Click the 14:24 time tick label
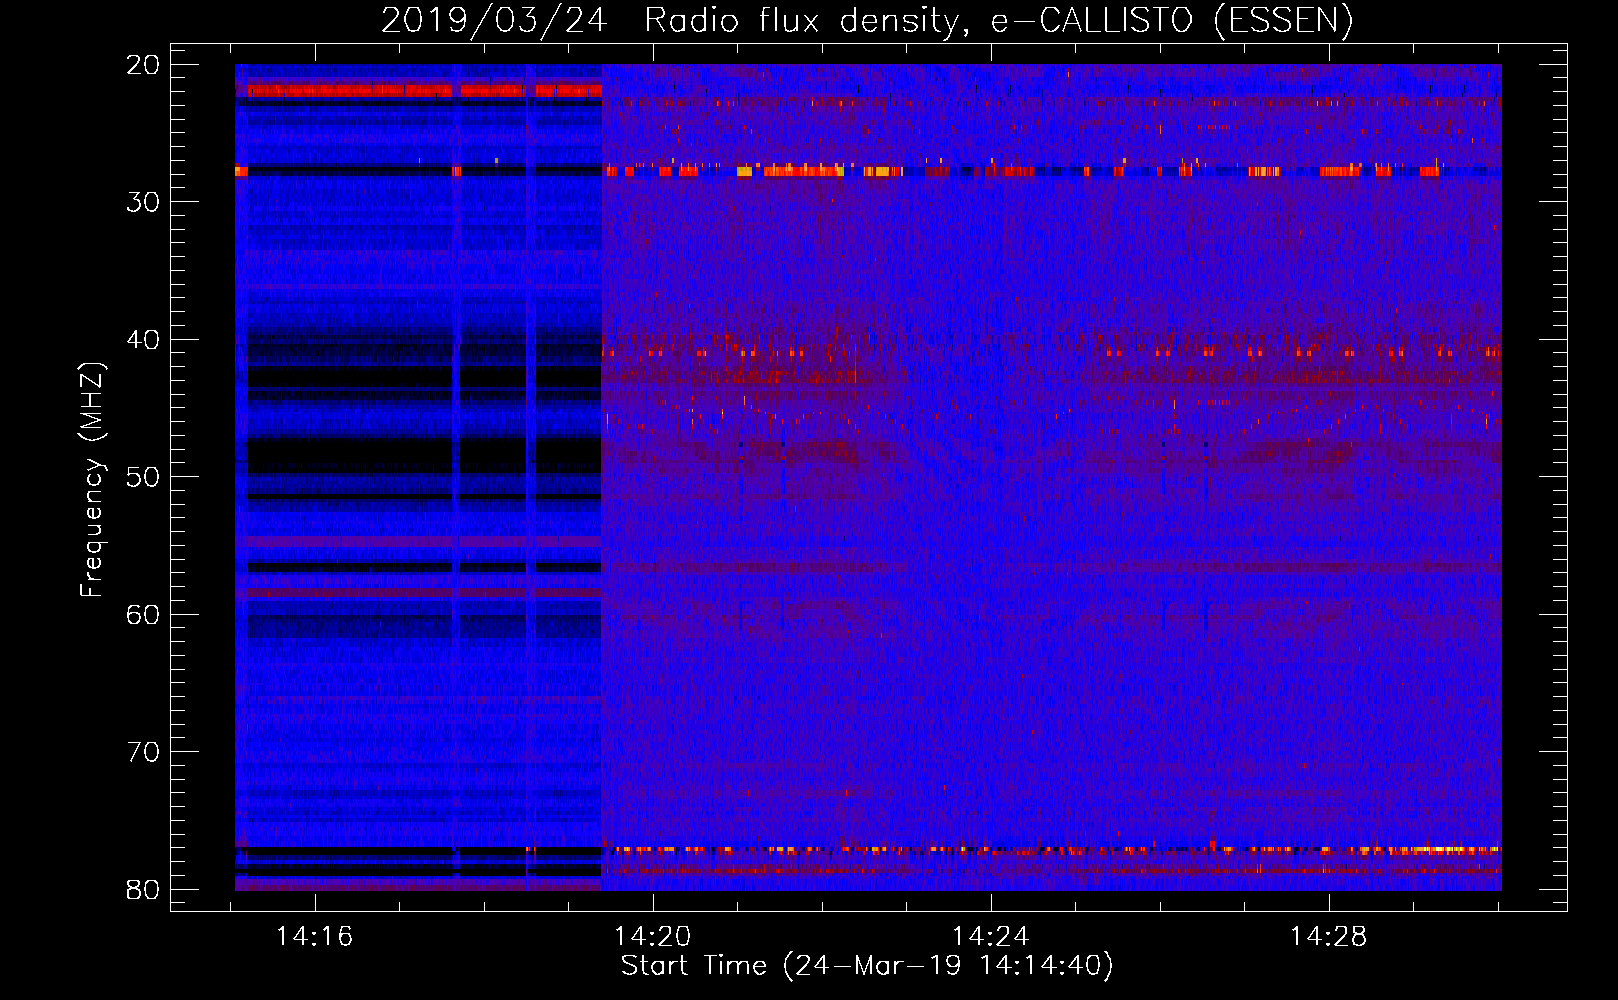The image size is (1618, 1000). coord(991,937)
